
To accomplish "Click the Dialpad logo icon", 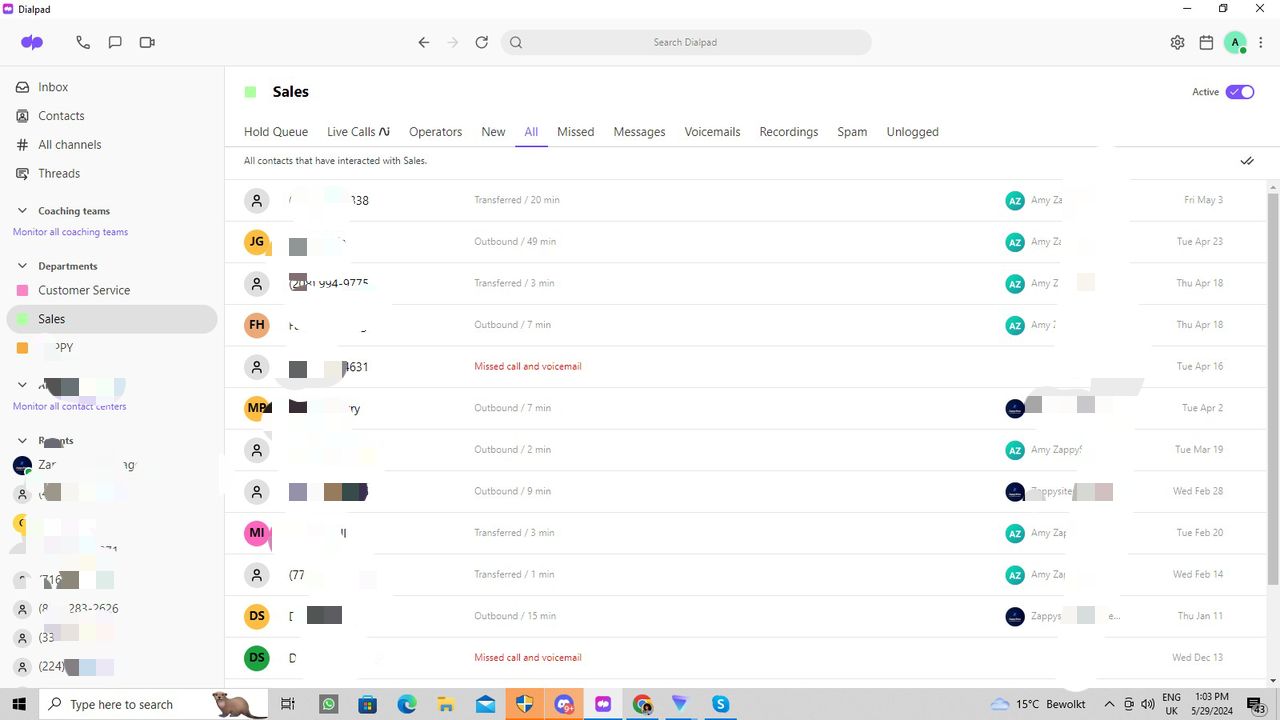I will (x=32, y=42).
